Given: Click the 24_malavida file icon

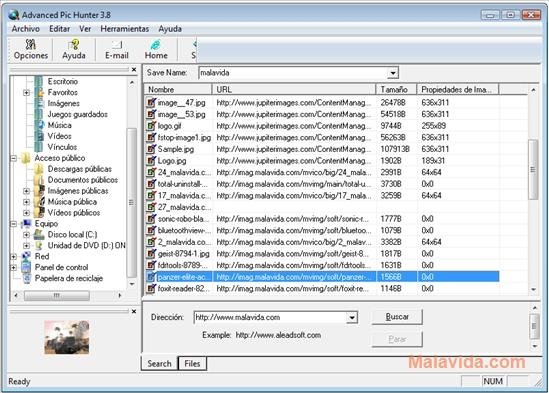Looking at the screenshot, I should coord(151,172).
